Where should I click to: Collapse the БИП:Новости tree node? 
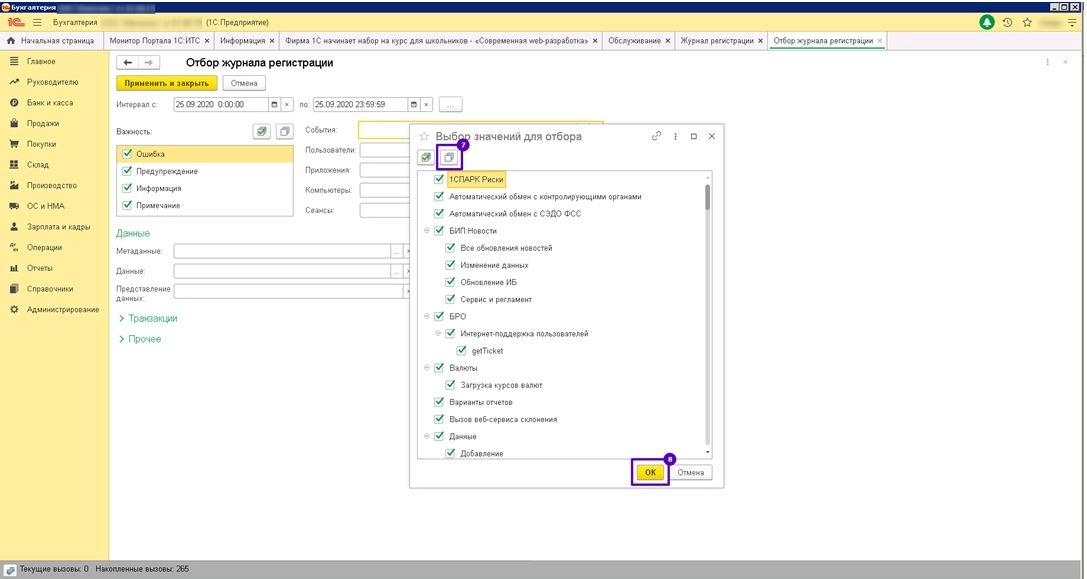pyautogui.click(x=427, y=231)
